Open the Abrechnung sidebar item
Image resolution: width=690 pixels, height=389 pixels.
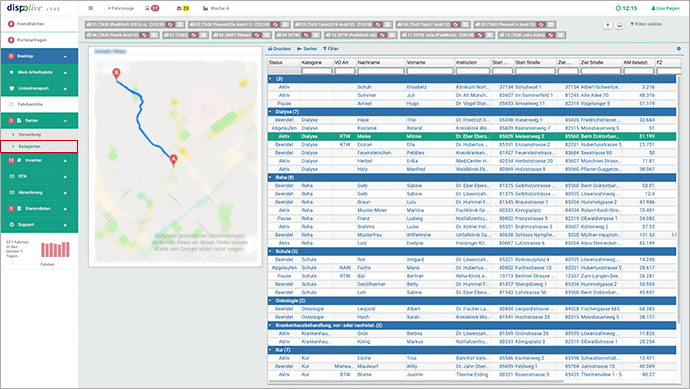tap(40, 193)
